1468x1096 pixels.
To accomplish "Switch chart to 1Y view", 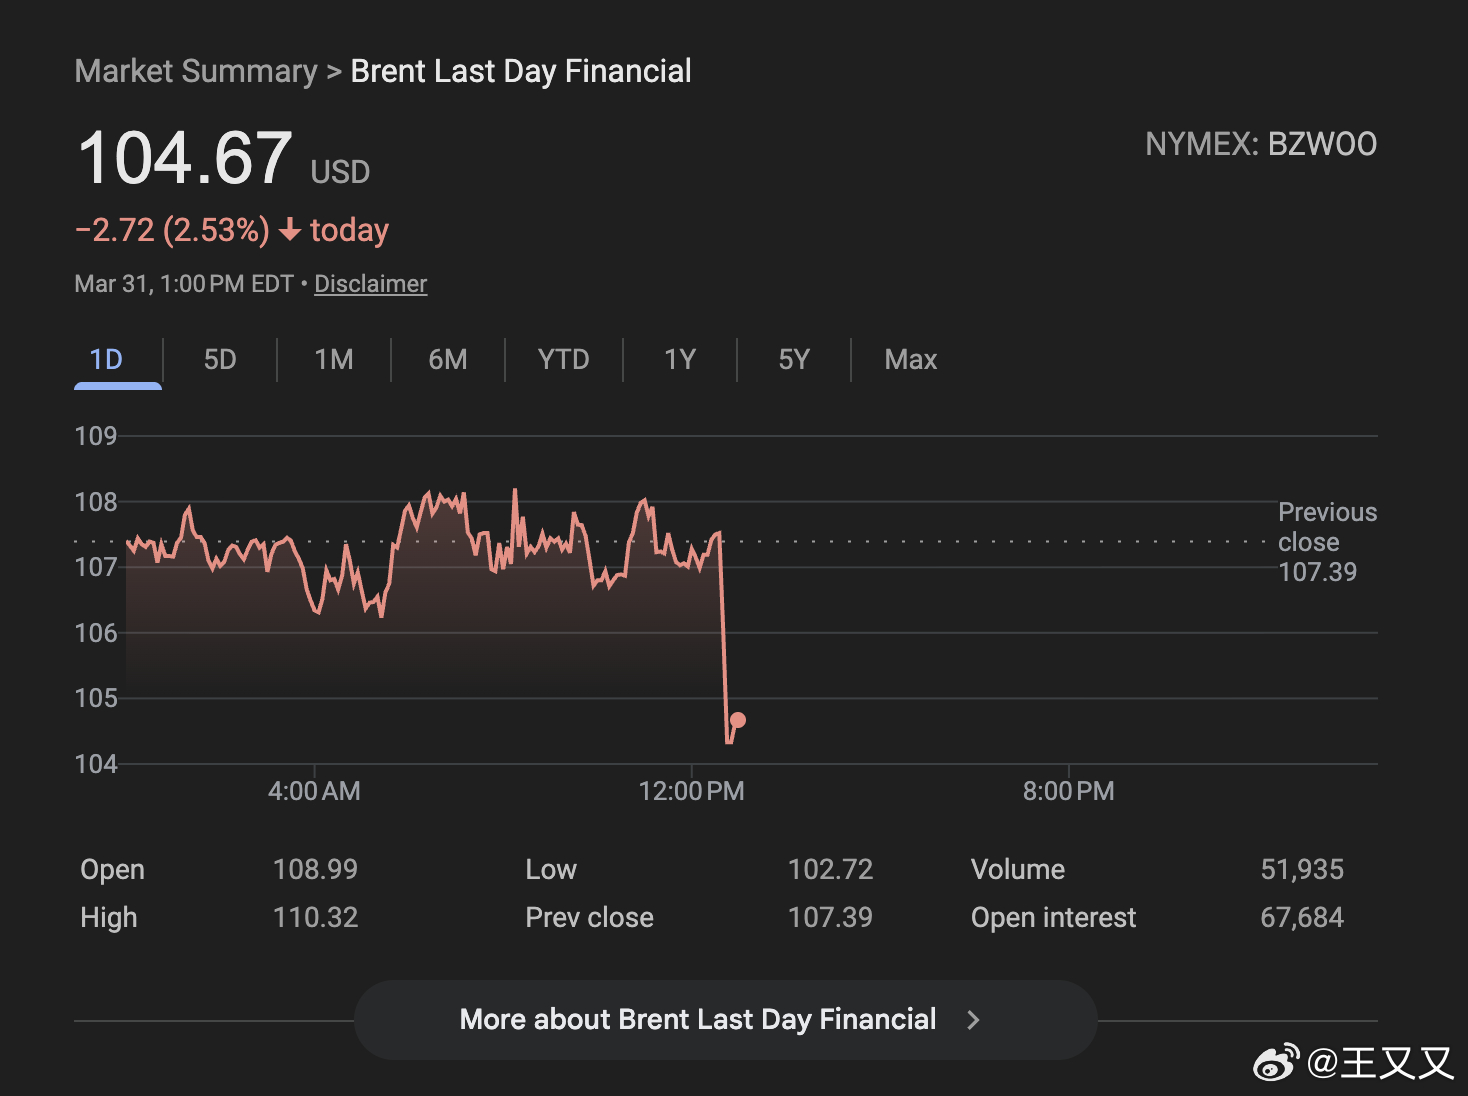I will pos(680,360).
